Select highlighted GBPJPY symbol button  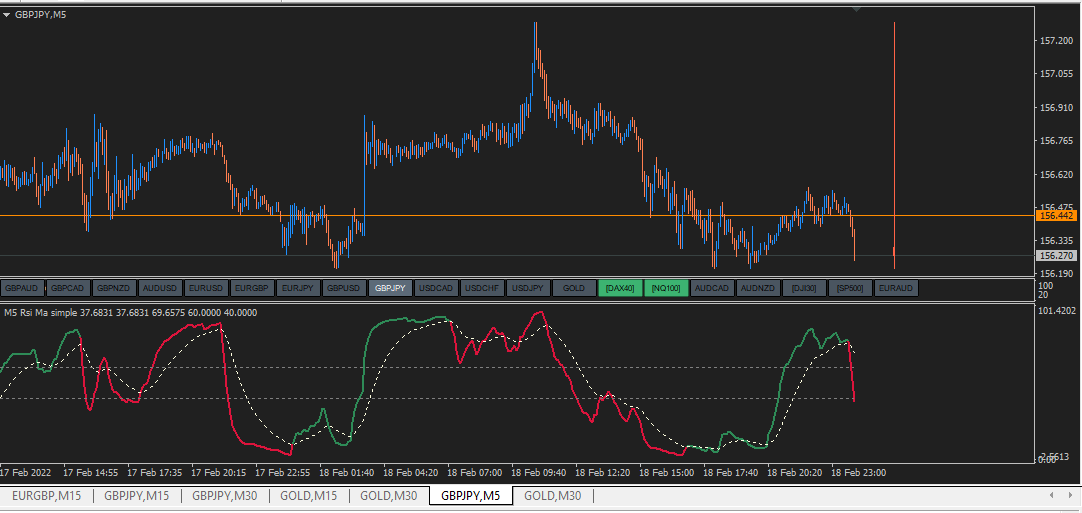coord(391,288)
